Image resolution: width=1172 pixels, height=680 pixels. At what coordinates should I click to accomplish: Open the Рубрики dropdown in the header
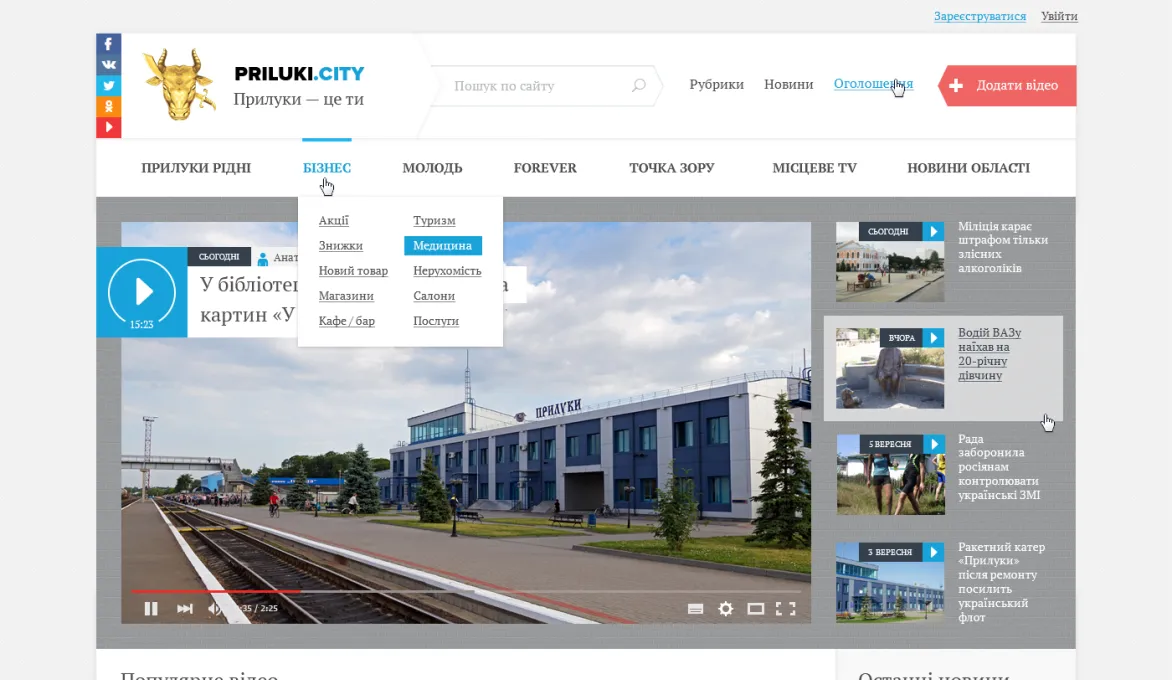point(716,84)
